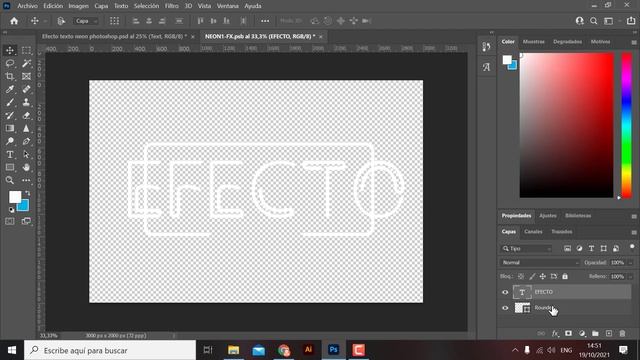Screen dimensions: 640x360
Task: Open the Capas panel options menu
Action: [x=634, y=232]
